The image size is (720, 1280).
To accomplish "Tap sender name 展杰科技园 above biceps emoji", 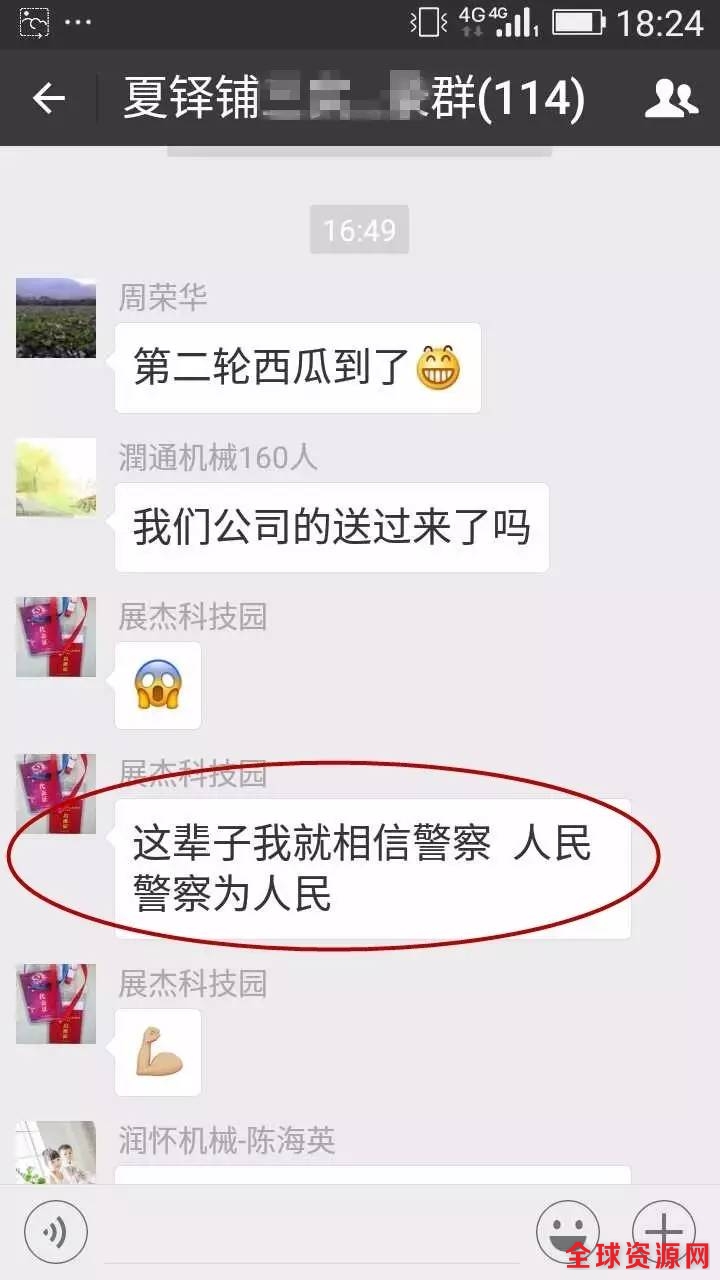I will (x=193, y=983).
